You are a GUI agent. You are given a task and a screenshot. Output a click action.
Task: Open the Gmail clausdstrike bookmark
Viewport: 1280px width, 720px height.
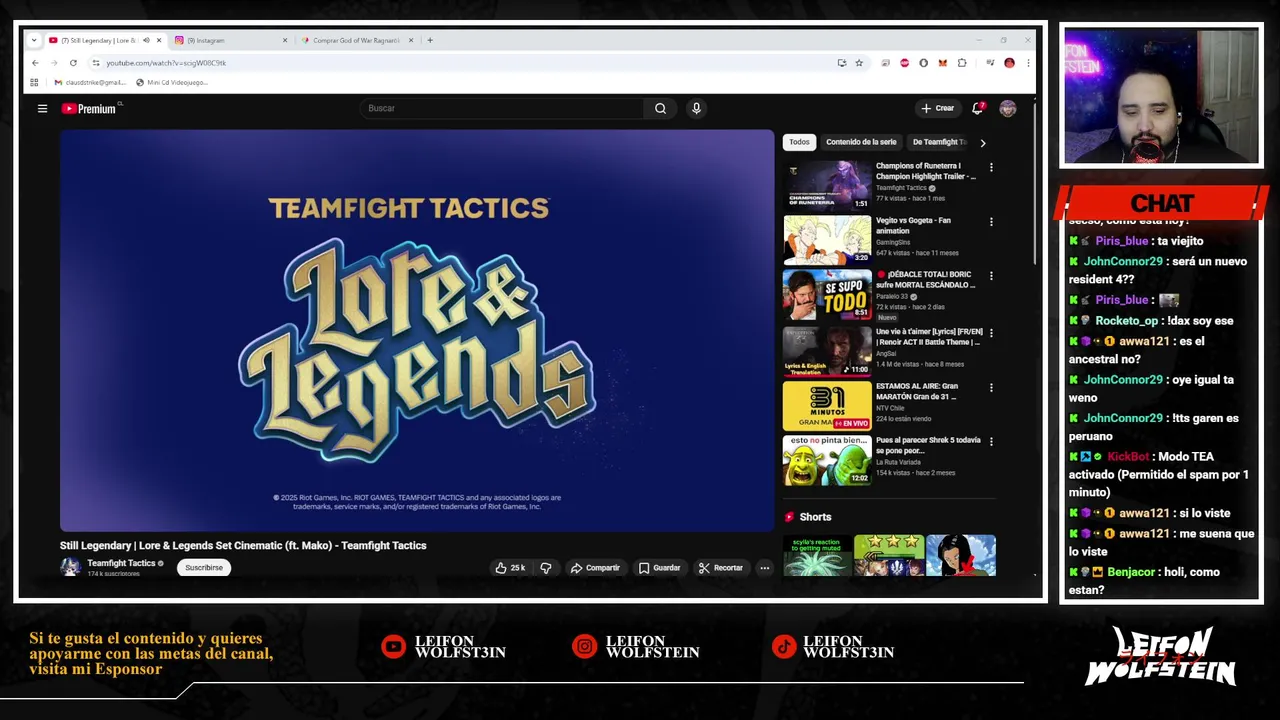click(90, 82)
